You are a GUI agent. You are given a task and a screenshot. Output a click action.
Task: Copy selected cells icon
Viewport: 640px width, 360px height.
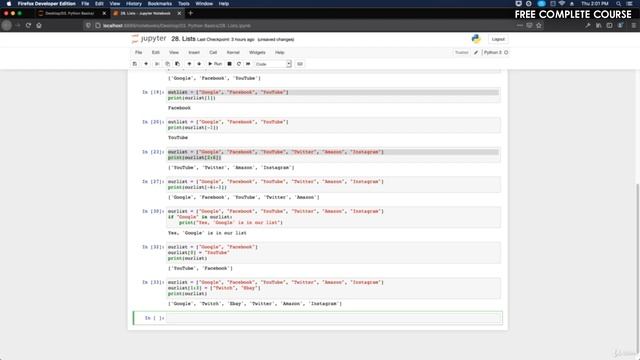tap(167, 64)
